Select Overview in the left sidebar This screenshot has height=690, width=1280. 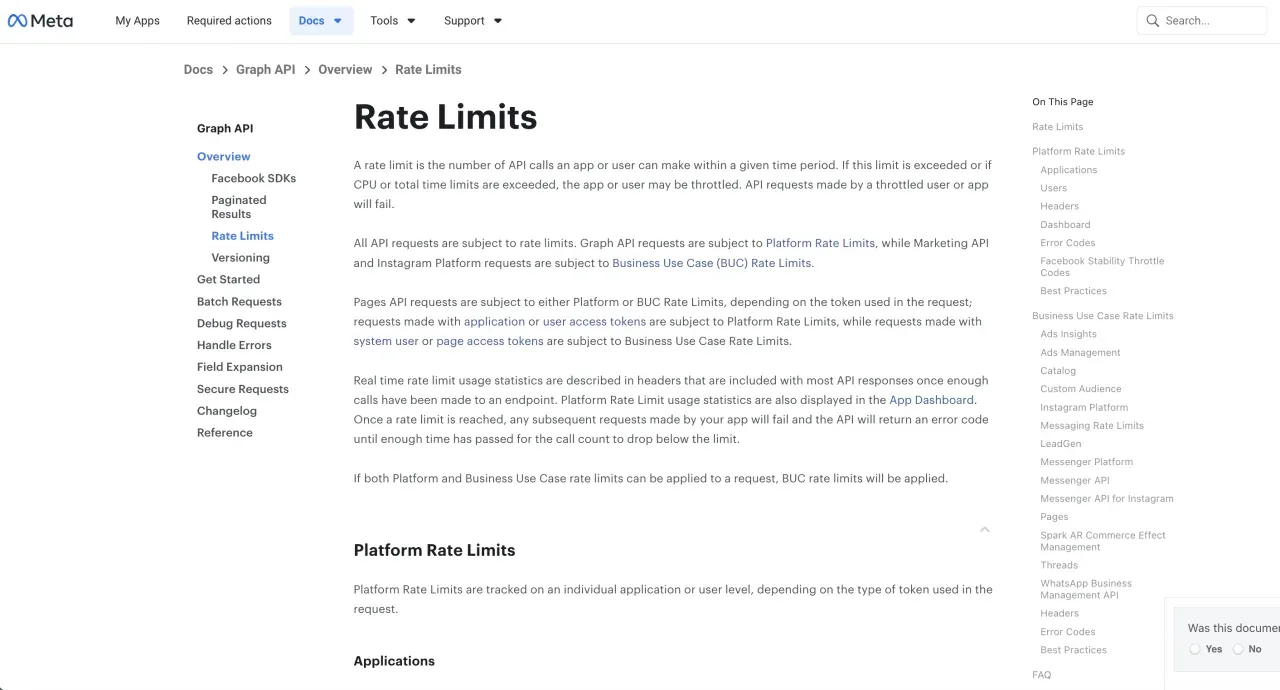tap(224, 156)
